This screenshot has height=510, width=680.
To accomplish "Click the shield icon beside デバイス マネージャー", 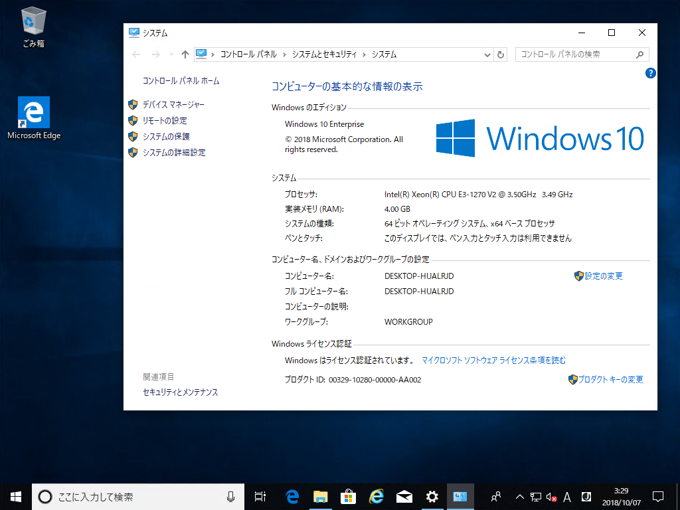I will pyautogui.click(x=133, y=105).
